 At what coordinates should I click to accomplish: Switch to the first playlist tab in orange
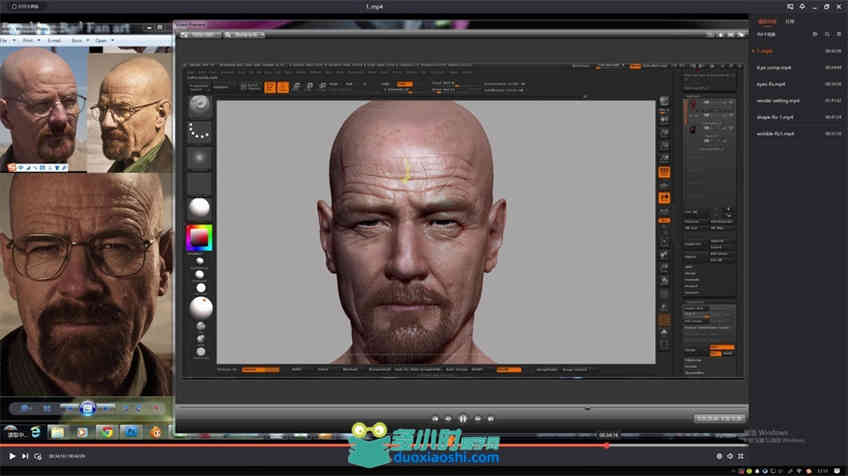(767, 21)
